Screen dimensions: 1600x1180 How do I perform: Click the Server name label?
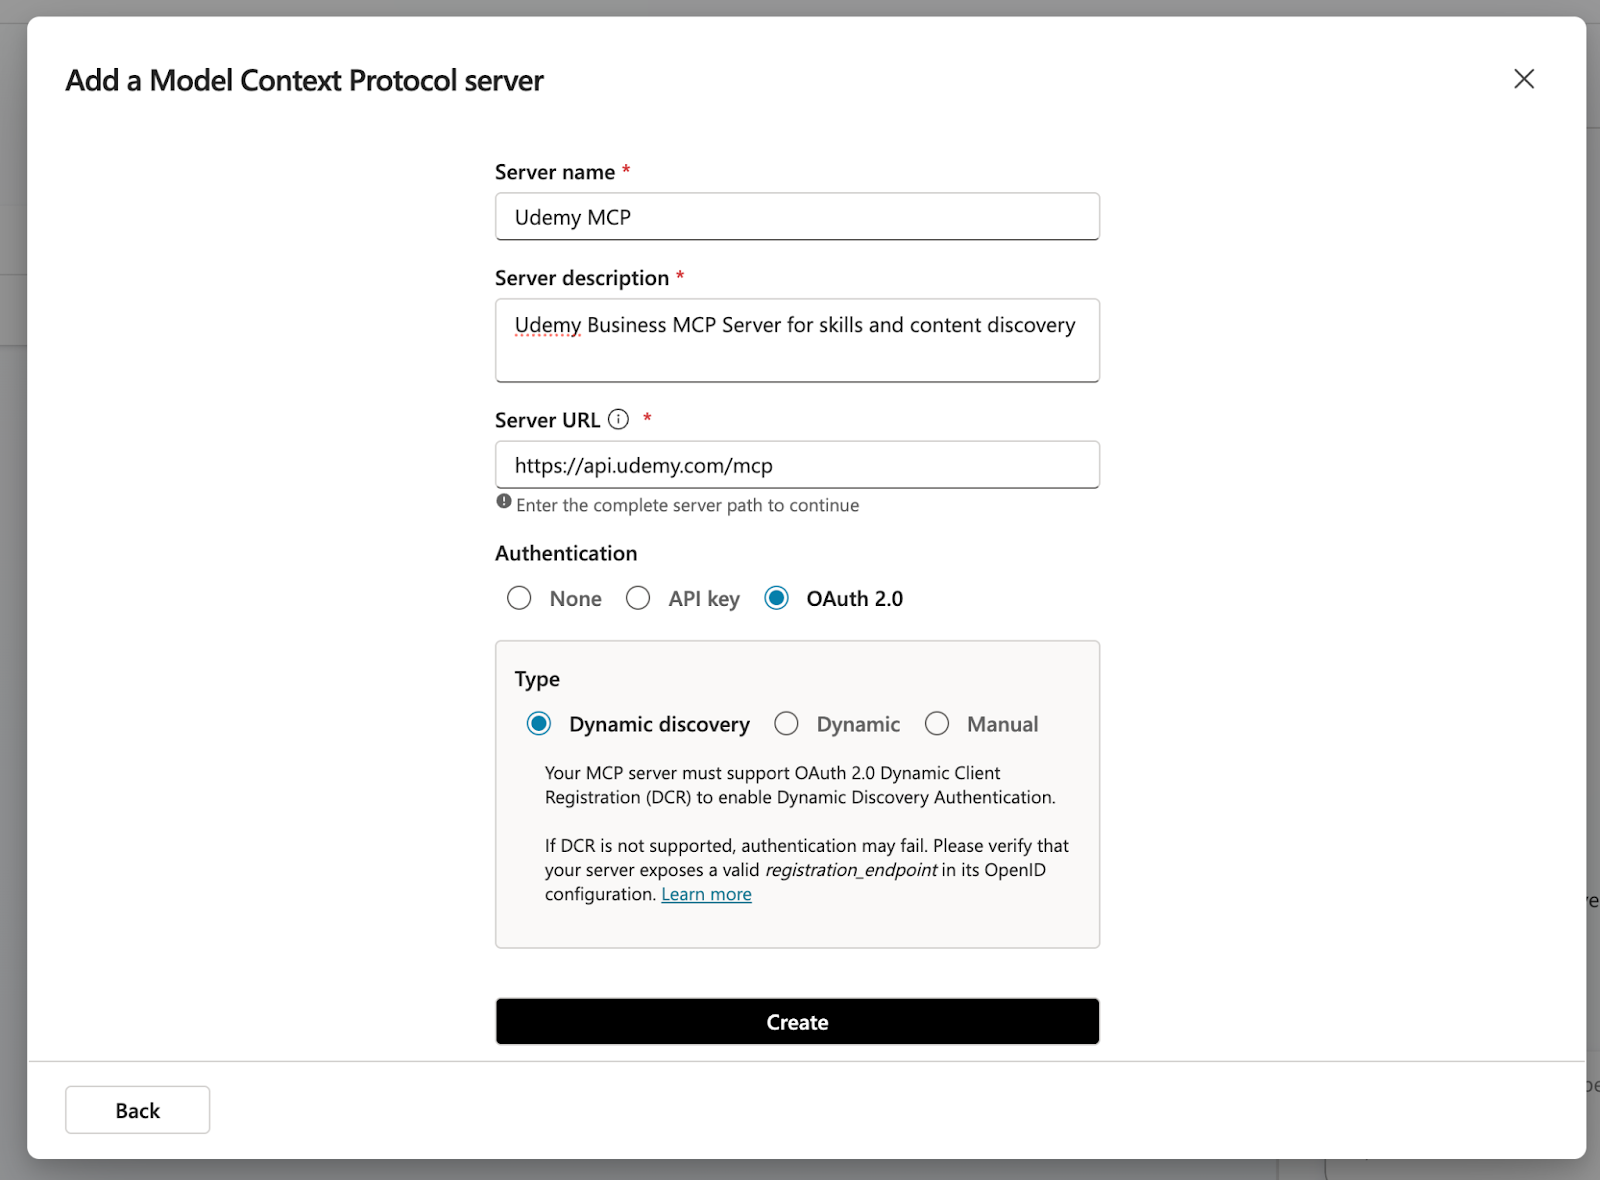555,172
